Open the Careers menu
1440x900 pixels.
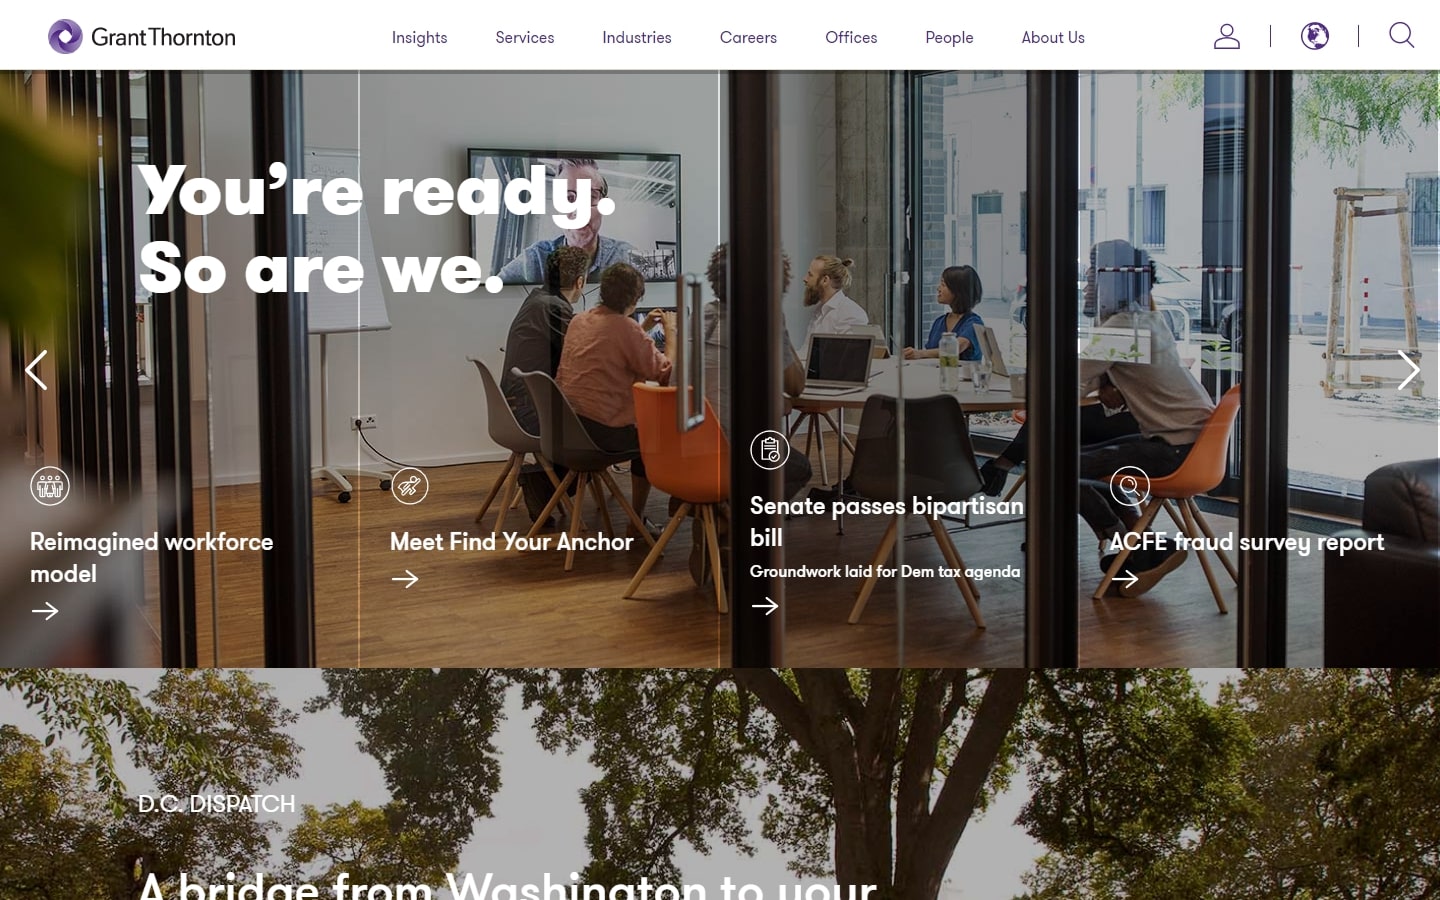point(748,37)
